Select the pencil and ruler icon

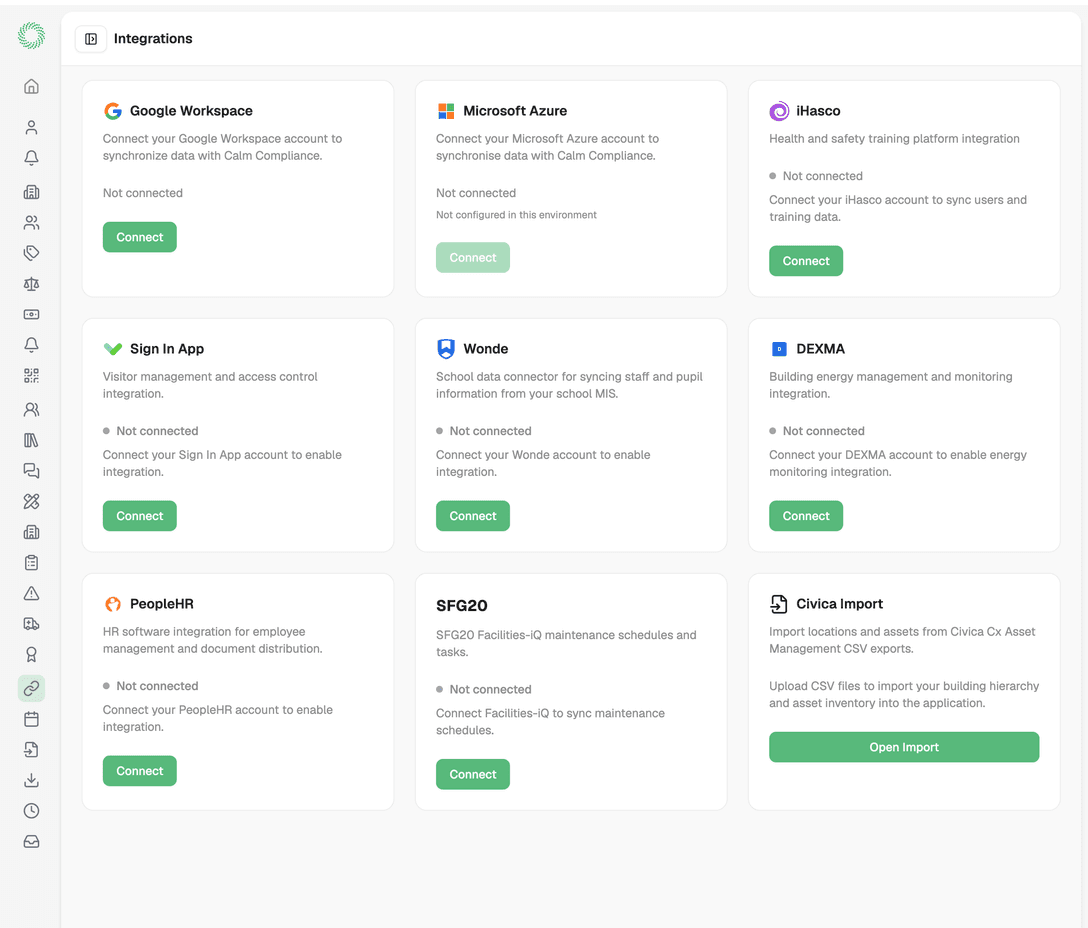(x=31, y=501)
